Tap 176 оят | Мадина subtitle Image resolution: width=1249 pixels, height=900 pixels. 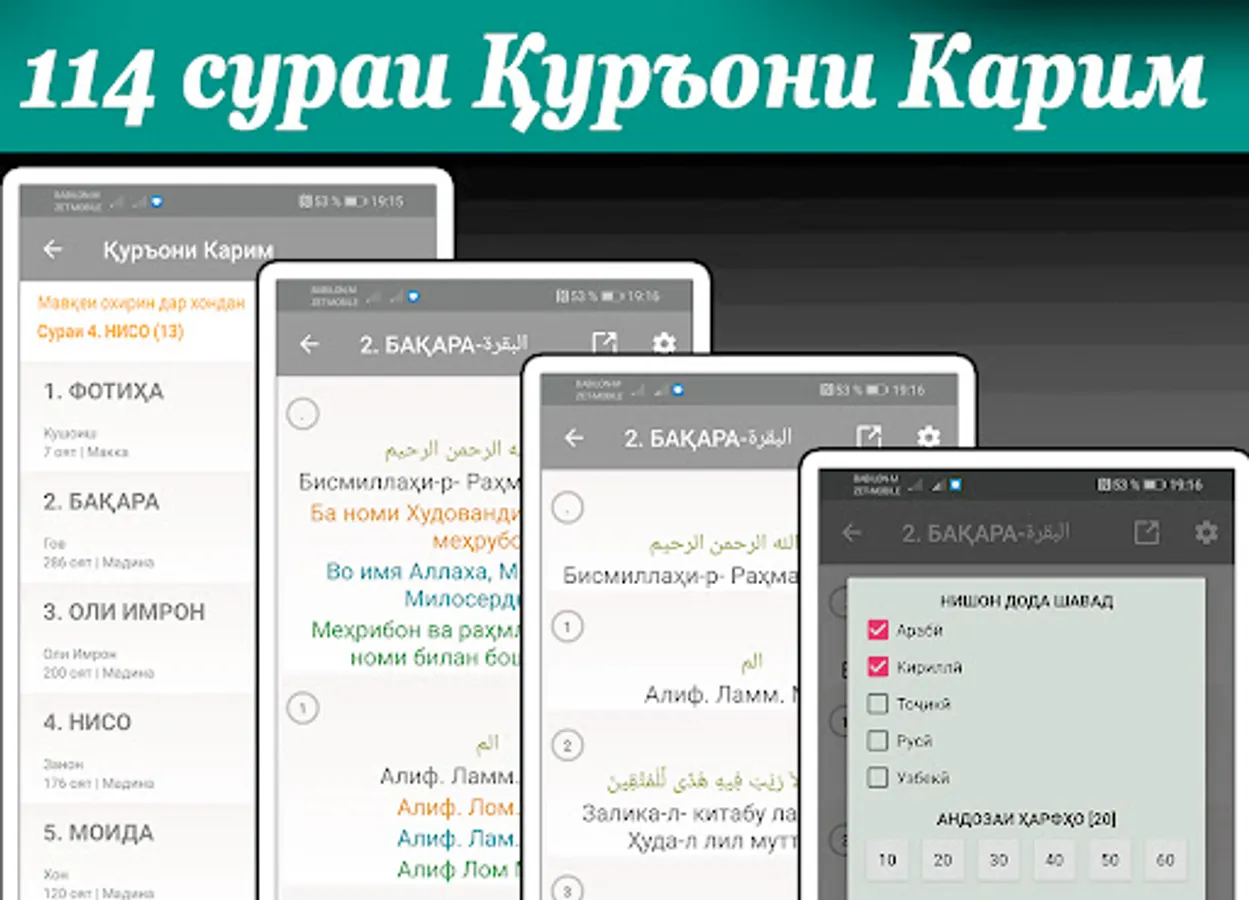[99, 783]
